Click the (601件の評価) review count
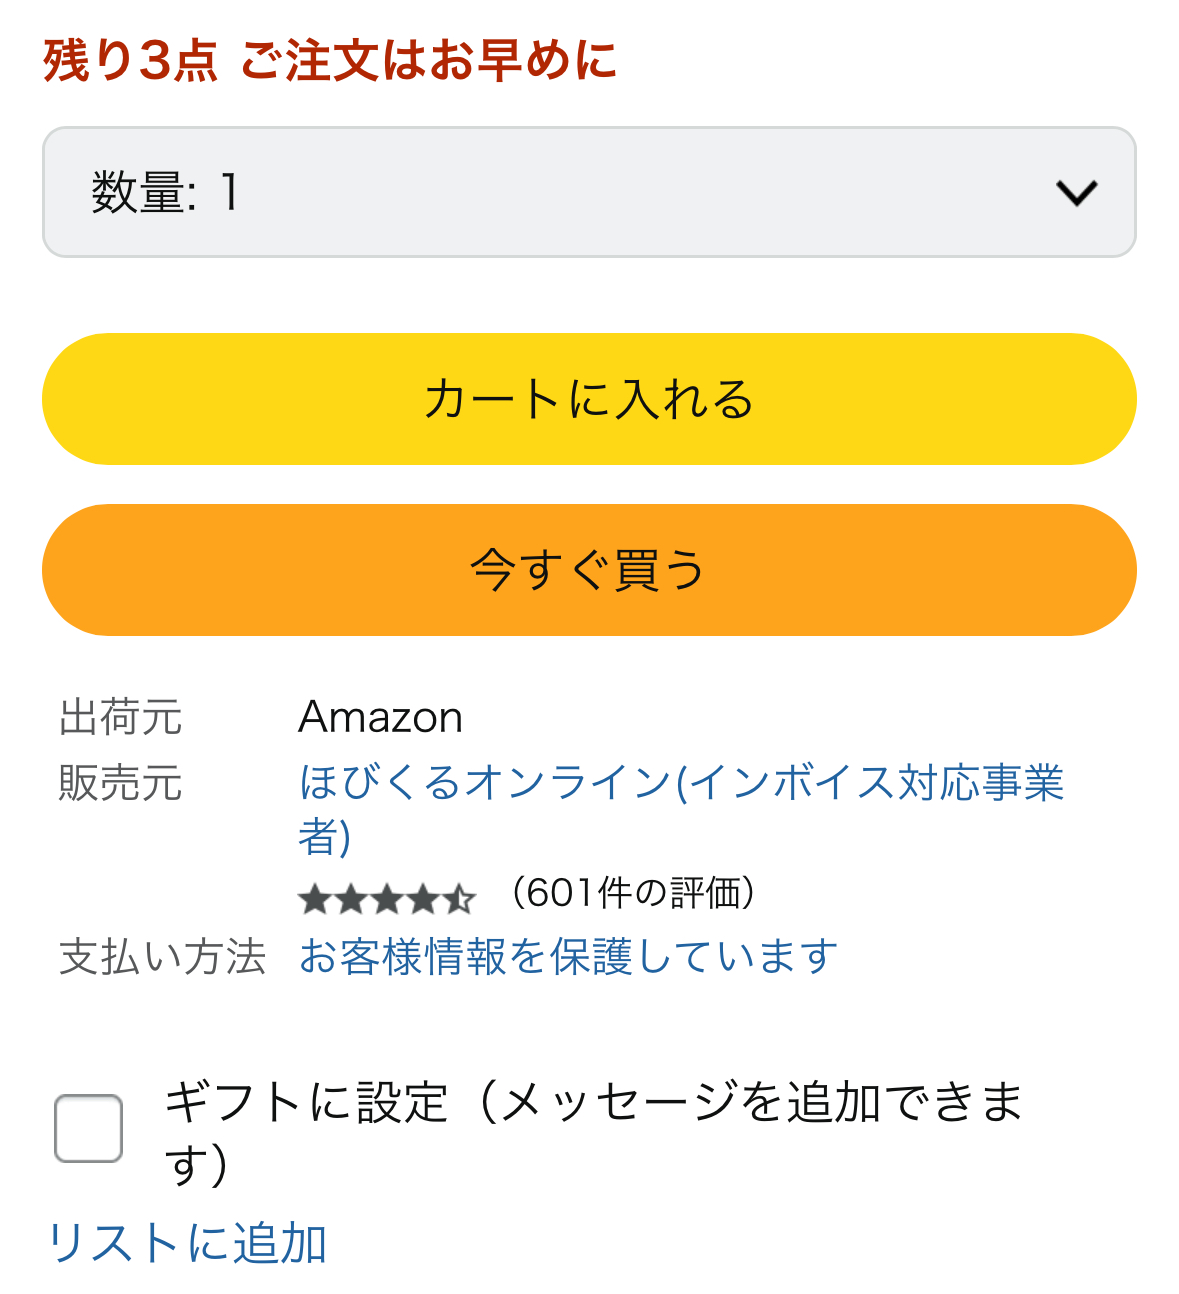This screenshot has height=1294, width=1179. pyautogui.click(x=633, y=893)
